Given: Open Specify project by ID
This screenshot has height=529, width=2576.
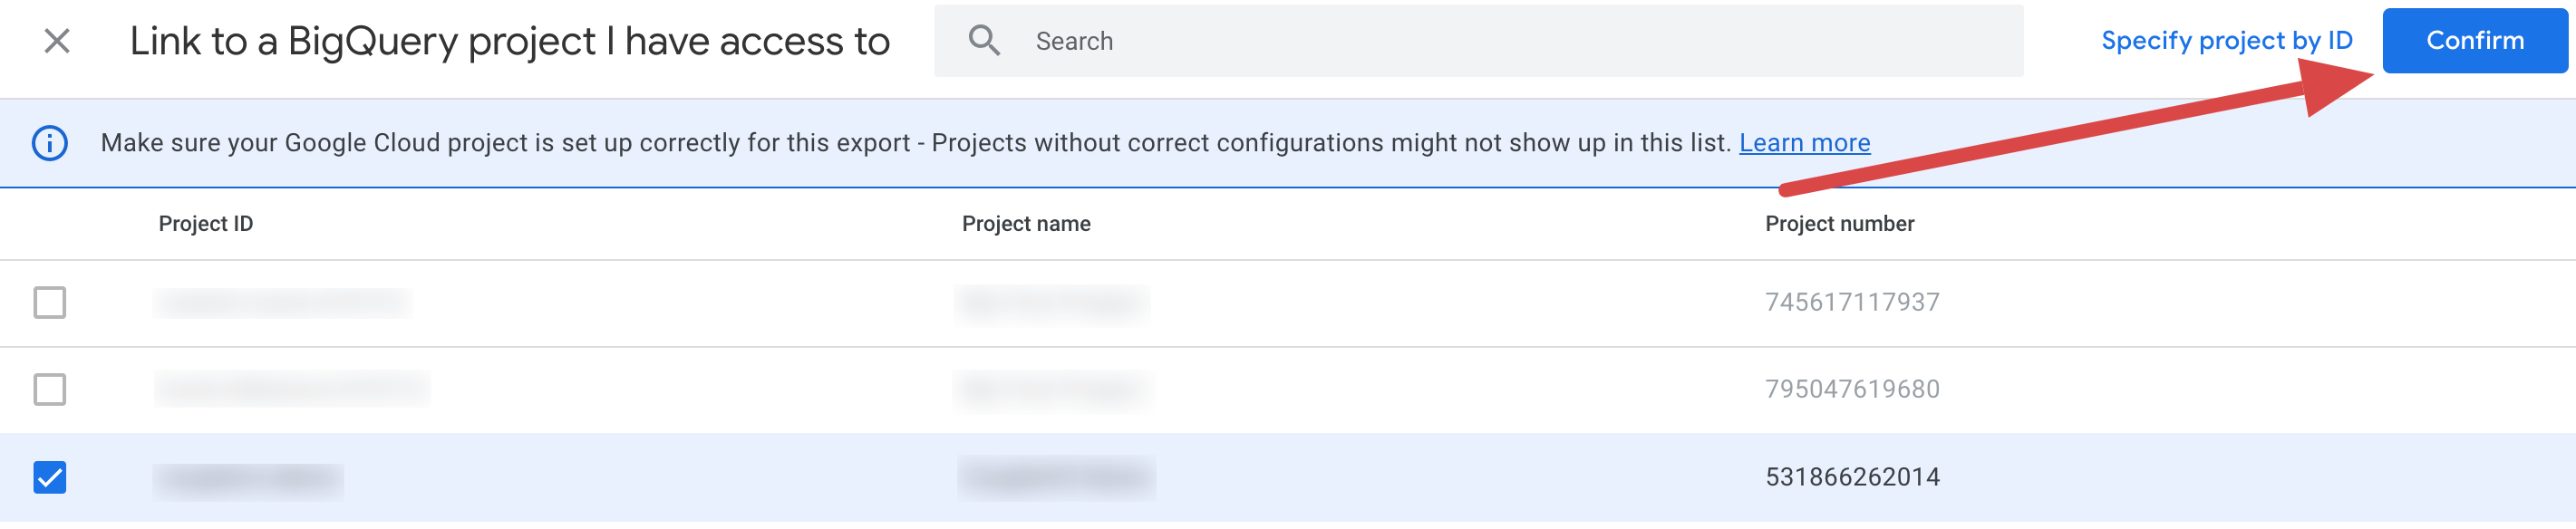Looking at the screenshot, I should 2226,41.
